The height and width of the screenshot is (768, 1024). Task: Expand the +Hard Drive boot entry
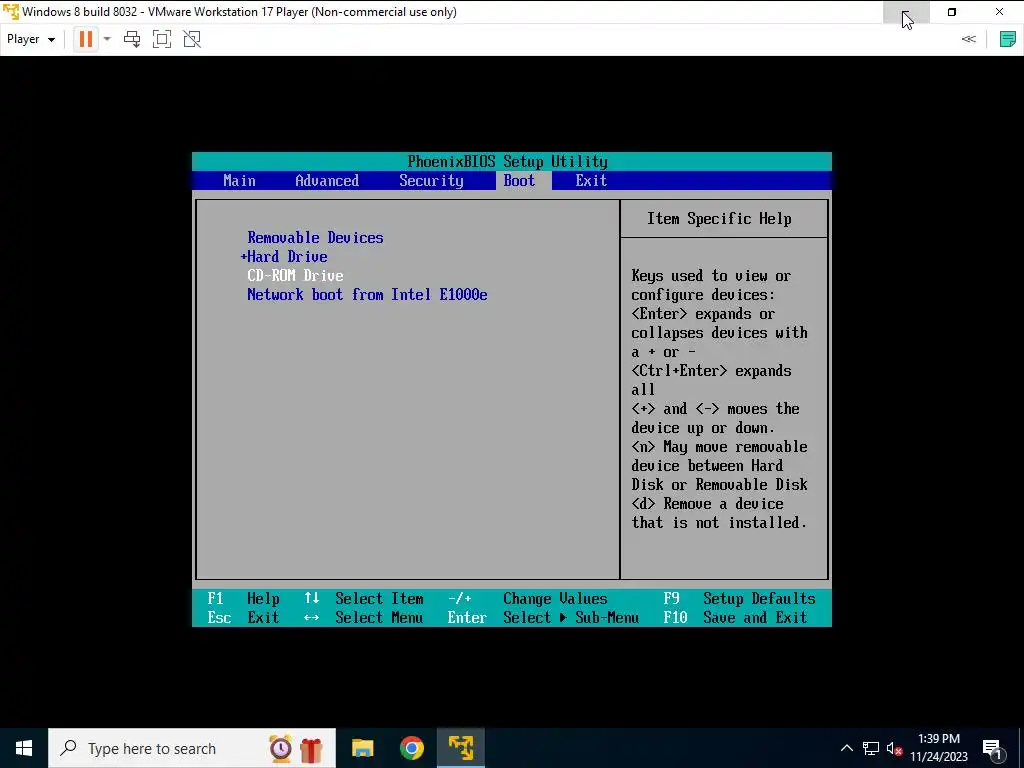284,257
